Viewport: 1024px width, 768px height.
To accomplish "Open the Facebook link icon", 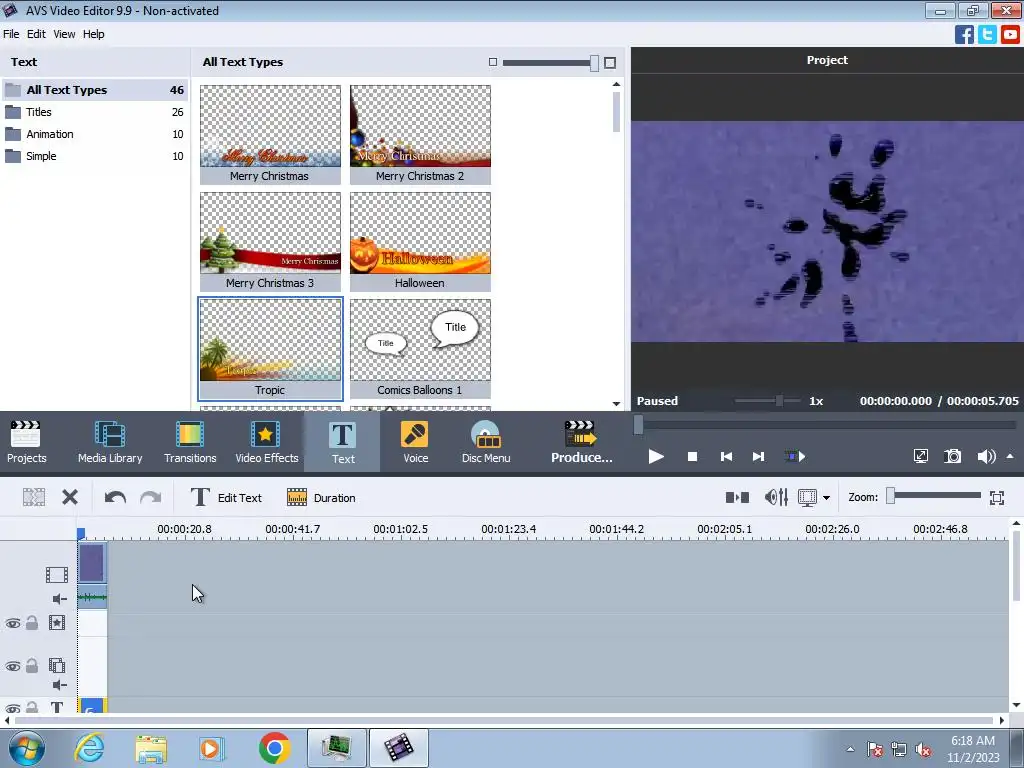I will coord(964,34).
